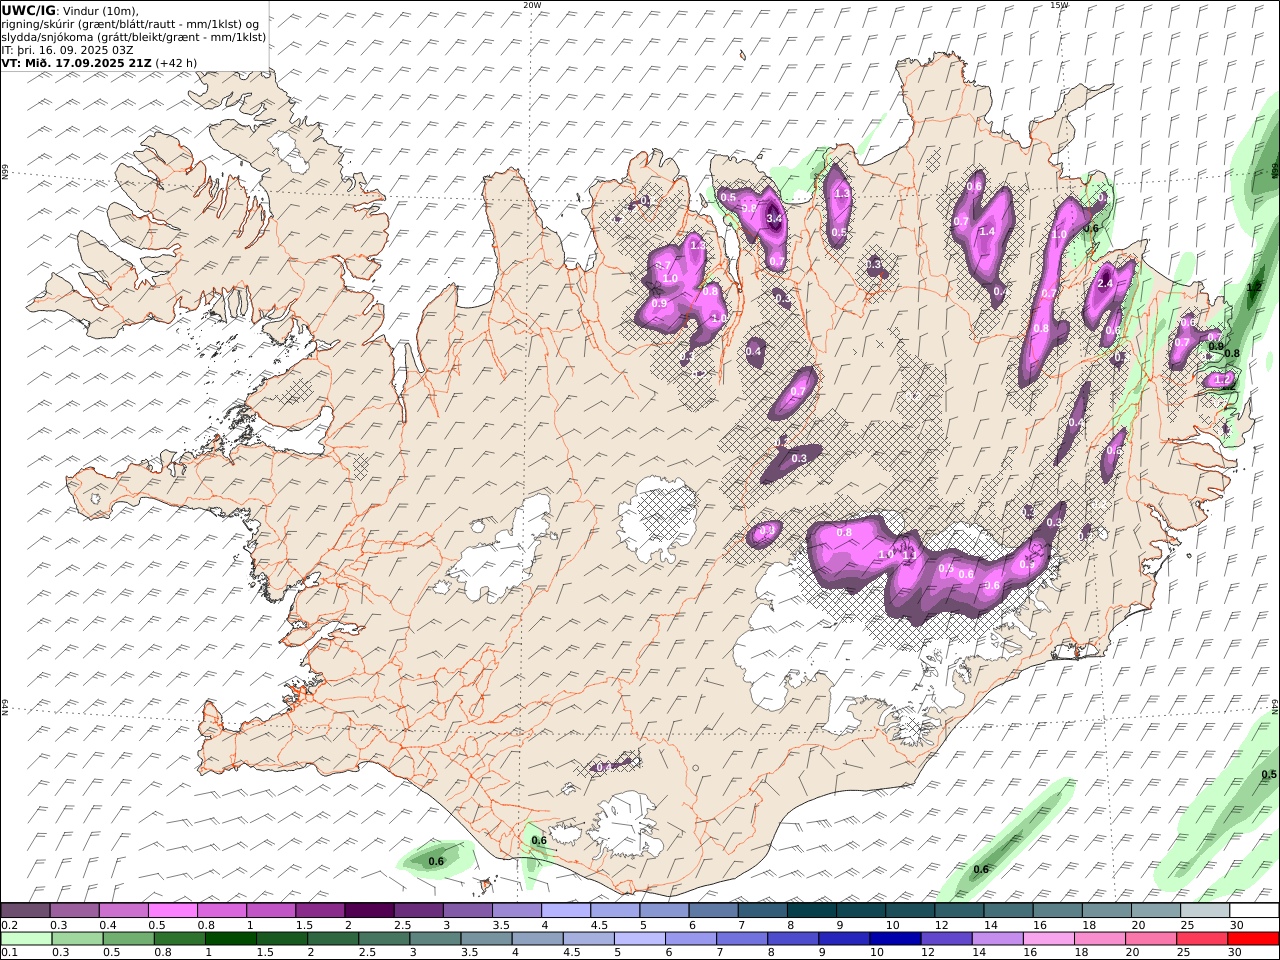Click the dark teal 8 swatch in upper legend row
Viewport: 1280px width, 960px height.
[812, 910]
